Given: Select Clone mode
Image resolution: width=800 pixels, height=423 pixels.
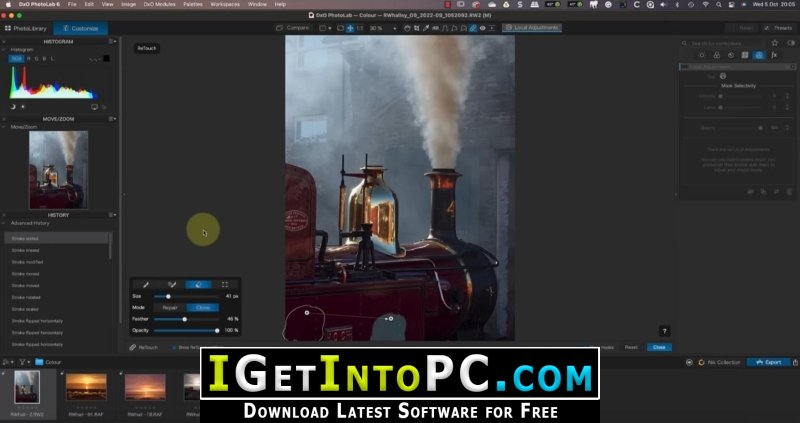Looking at the screenshot, I should 203,308.
